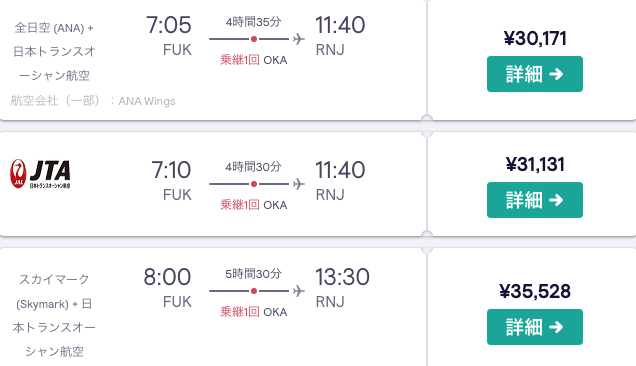The image size is (636, 366).
Task: Click arrow in first 詳細 button
Action: (556, 74)
